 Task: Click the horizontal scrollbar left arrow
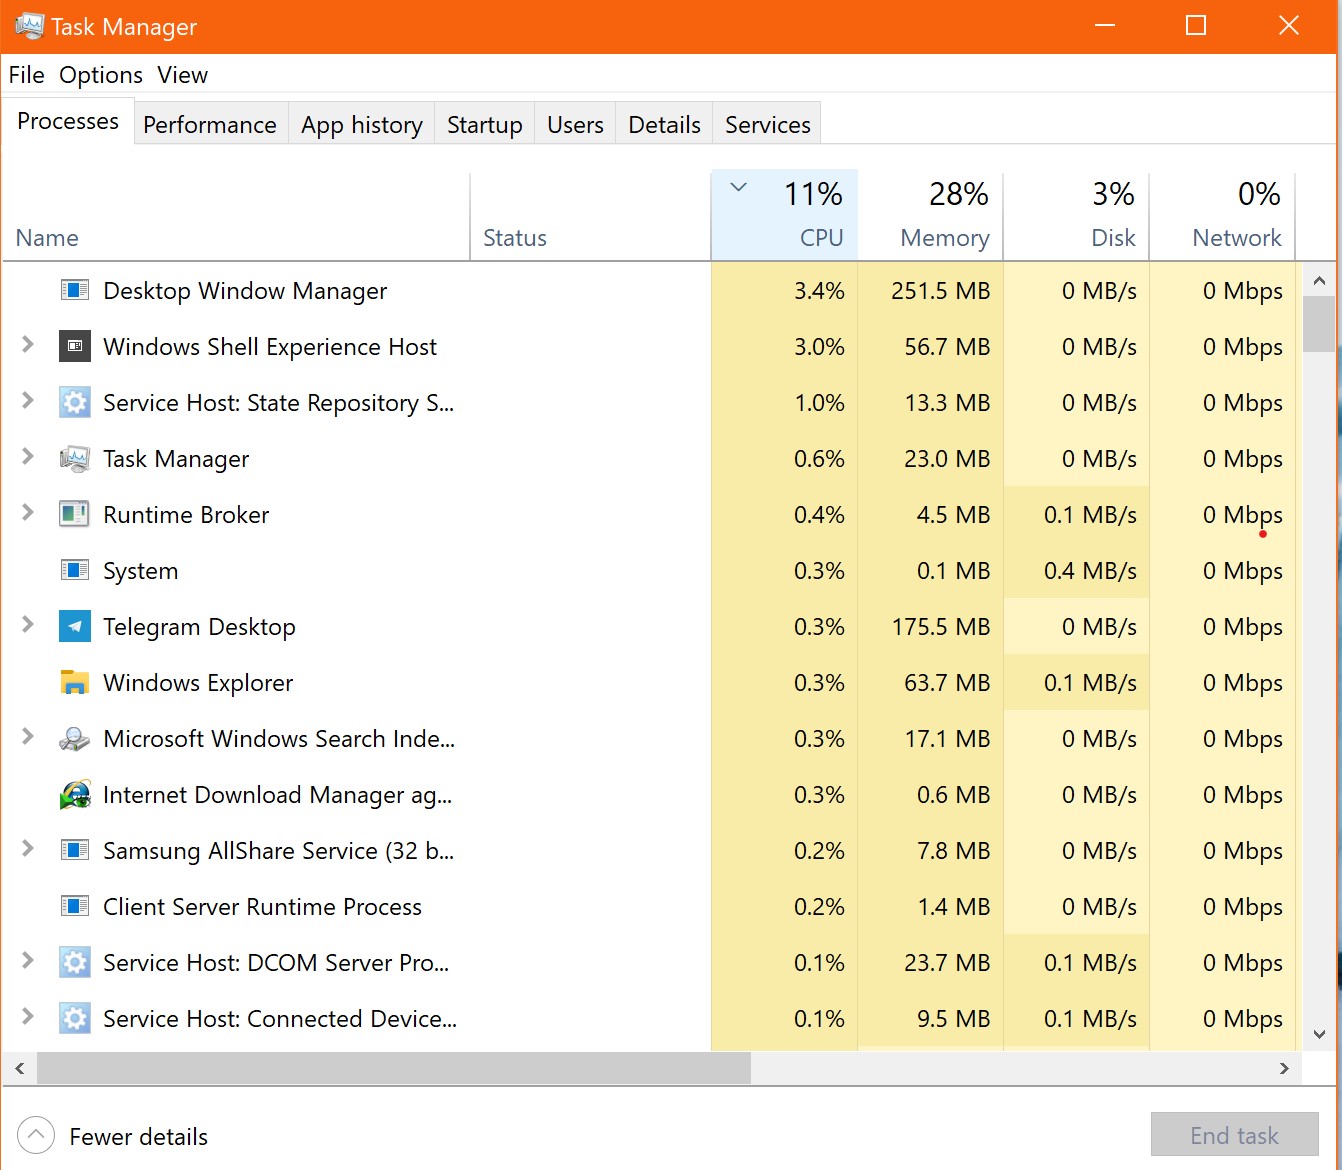20,1069
